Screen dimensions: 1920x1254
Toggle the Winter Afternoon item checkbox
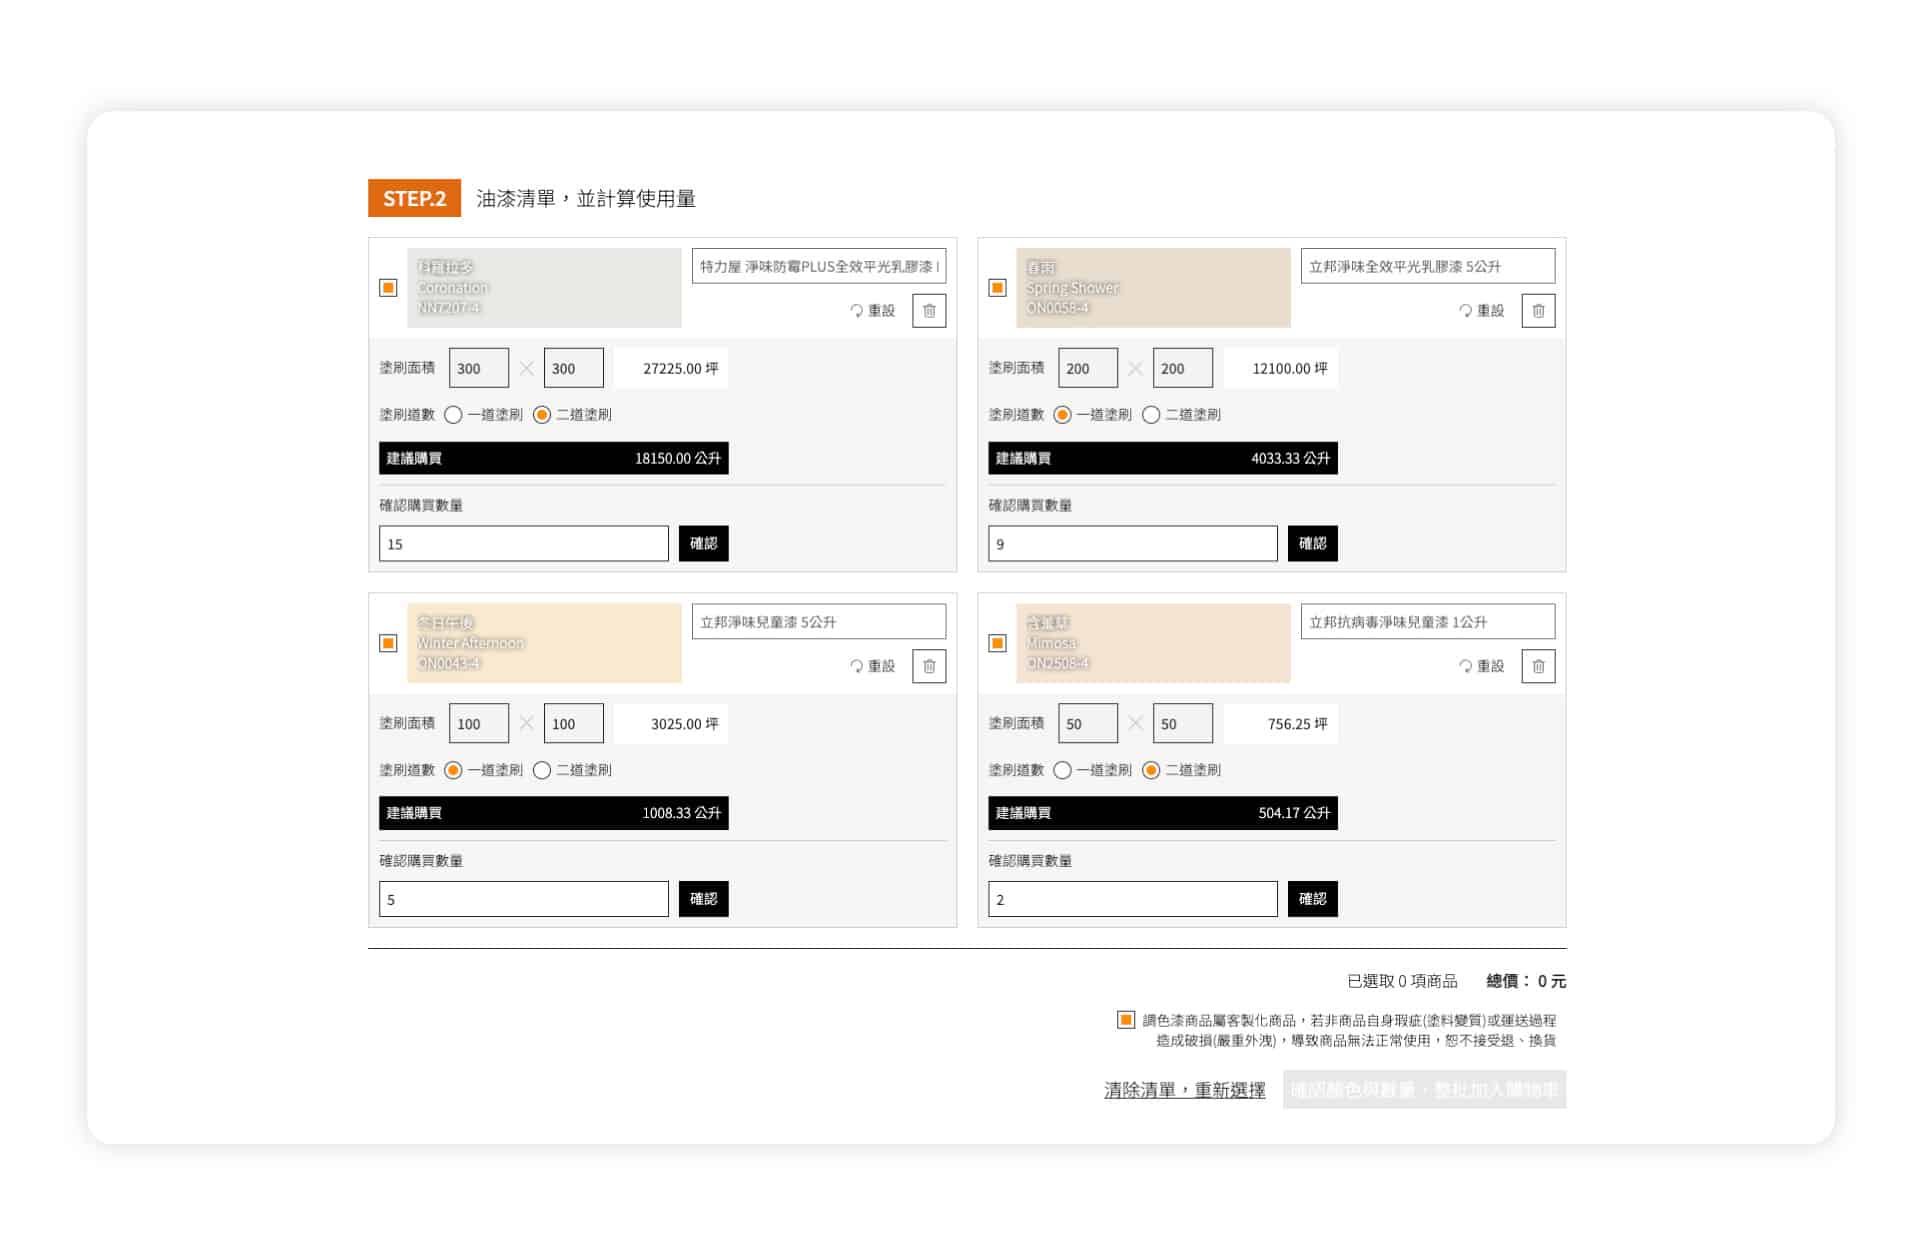click(x=388, y=643)
